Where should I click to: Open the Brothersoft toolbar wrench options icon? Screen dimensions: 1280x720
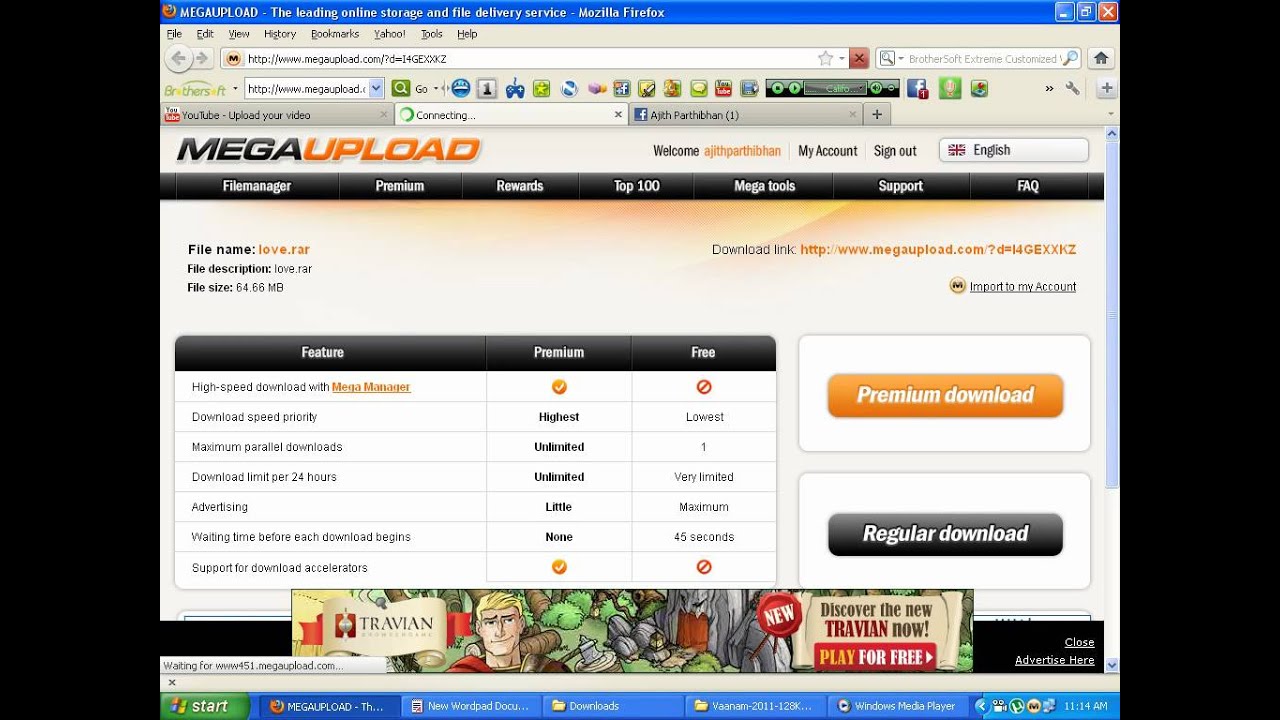tap(1073, 88)
